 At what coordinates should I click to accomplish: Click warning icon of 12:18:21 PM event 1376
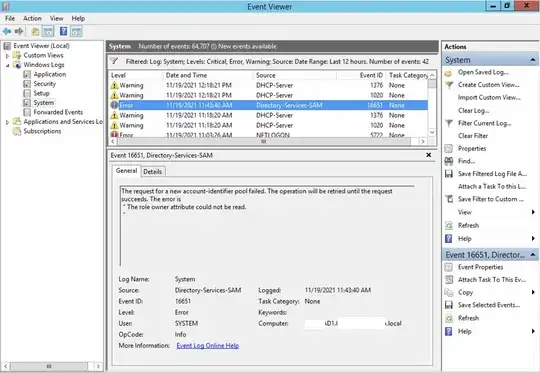[x=114, y=85]
